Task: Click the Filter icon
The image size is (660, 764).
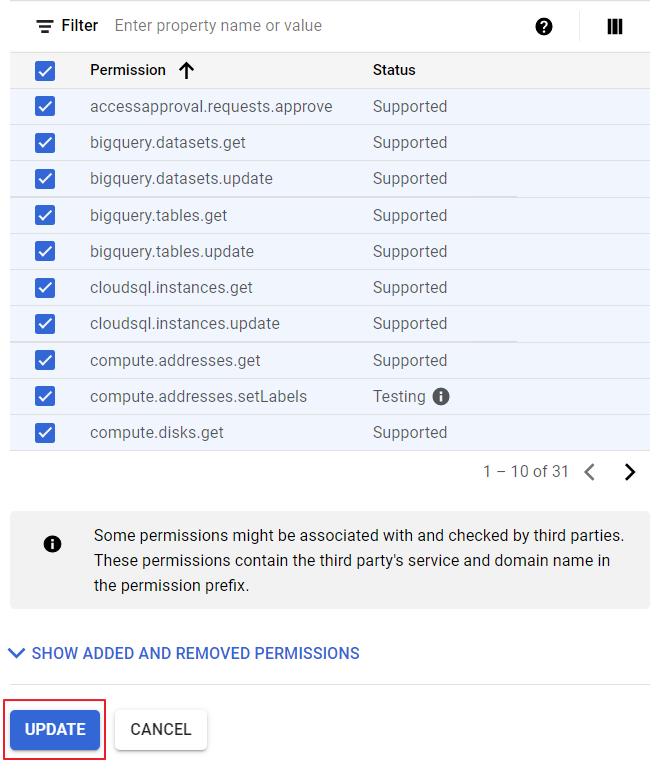Action: (45, 26)
